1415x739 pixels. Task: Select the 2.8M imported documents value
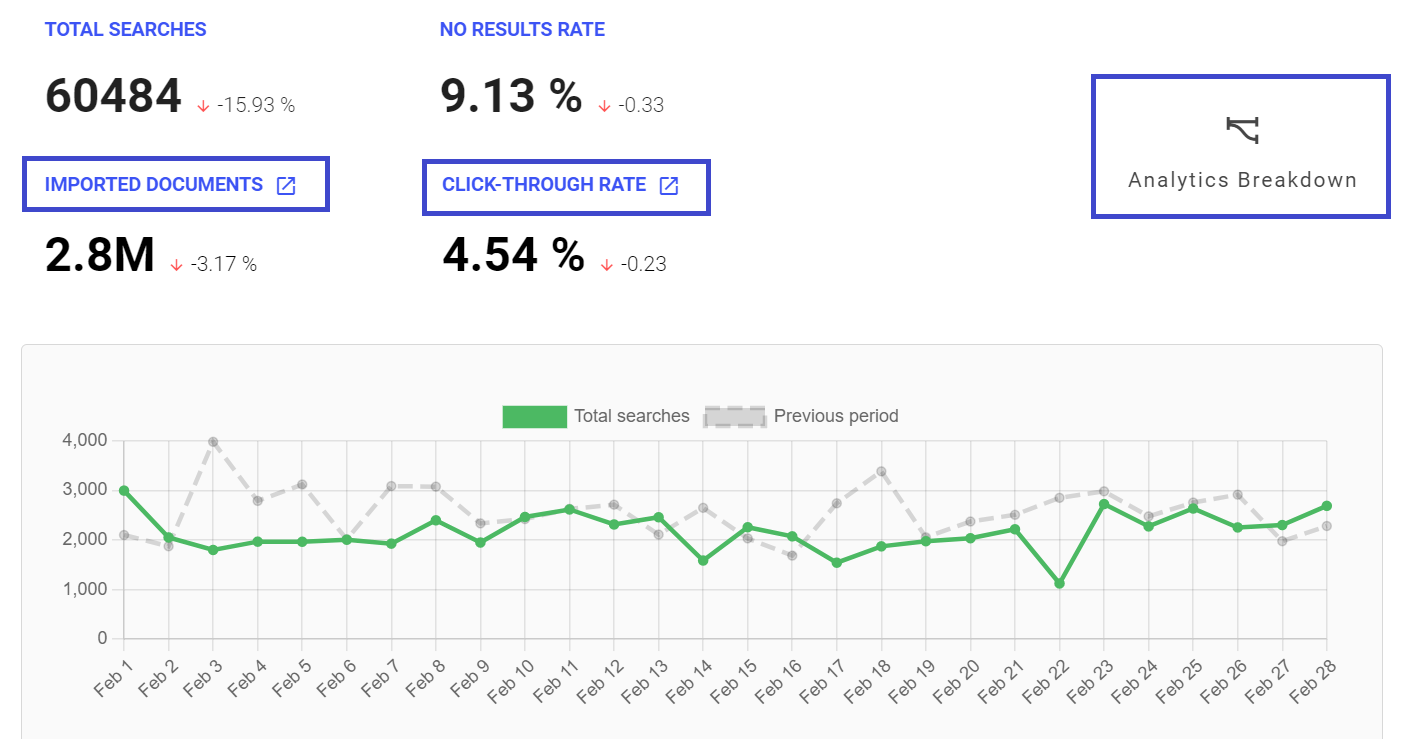(100, 256)
